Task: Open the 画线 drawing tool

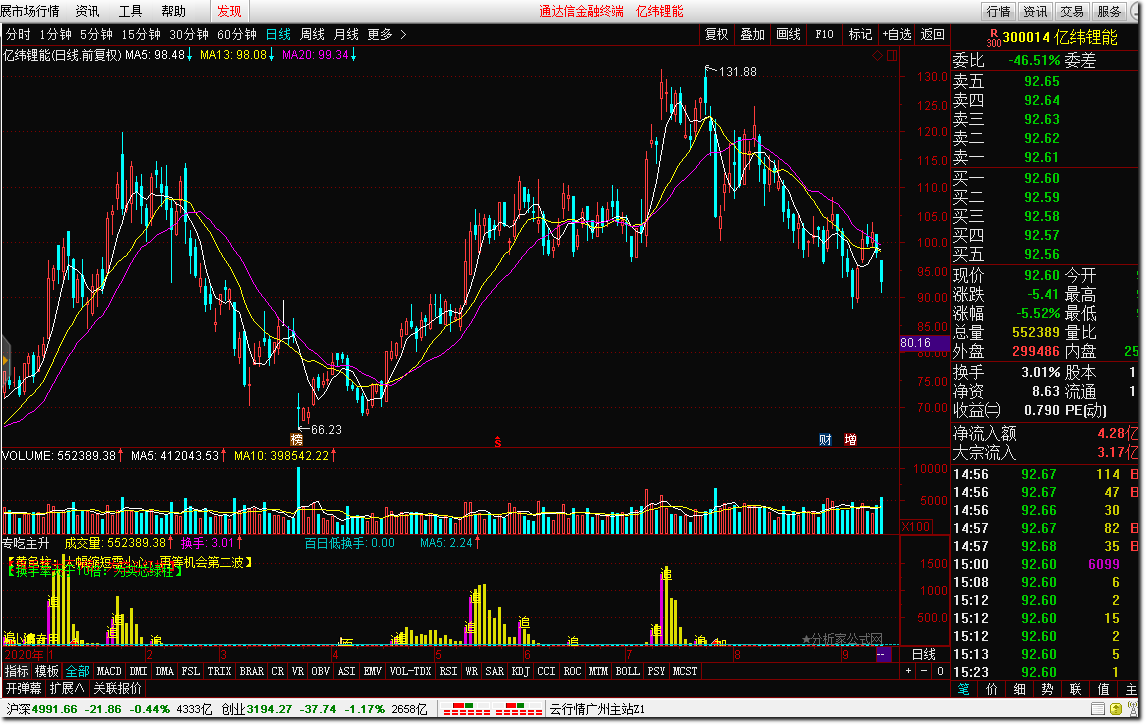Action: pyautogui.click(x=788, y=34)
